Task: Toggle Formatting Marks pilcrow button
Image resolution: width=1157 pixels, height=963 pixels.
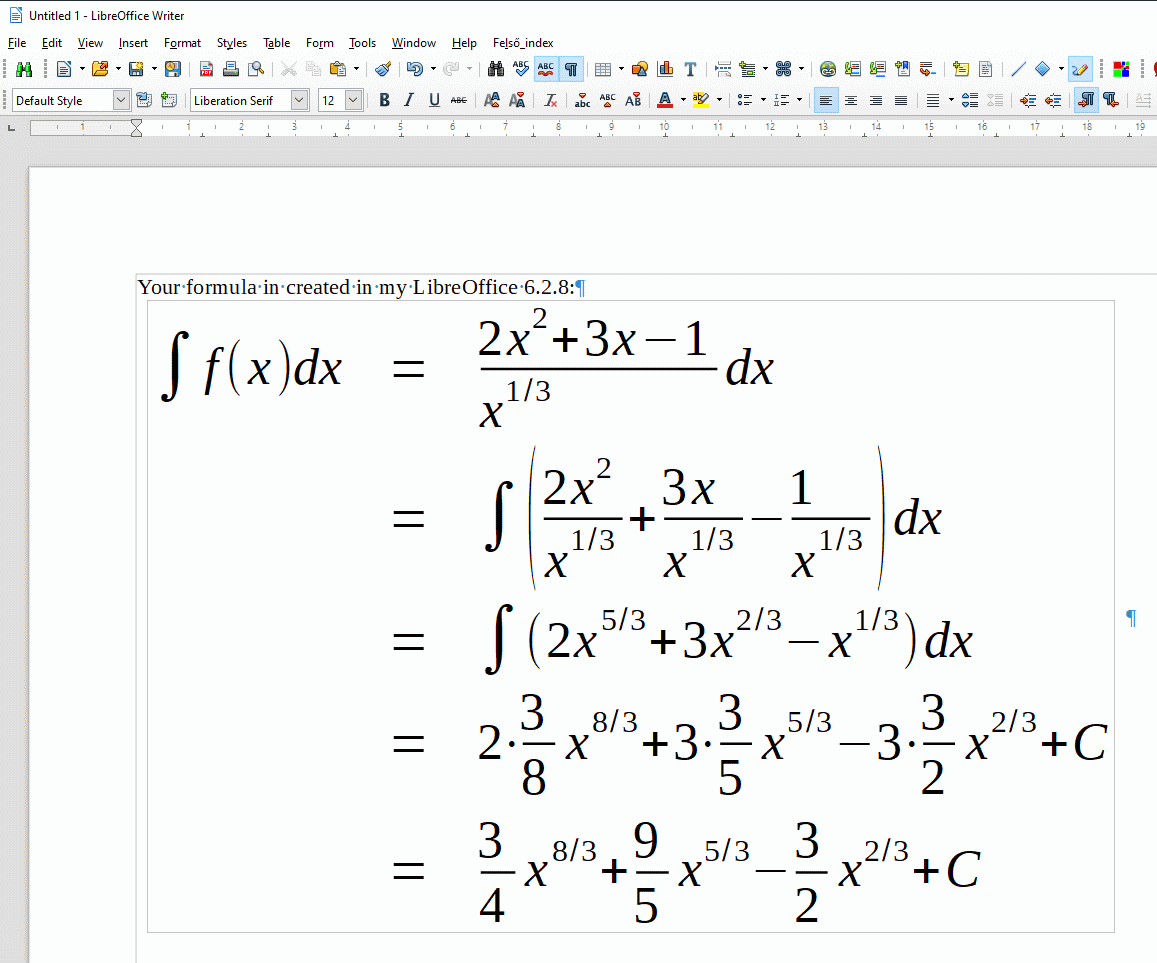Action: [x=571, y=69]
